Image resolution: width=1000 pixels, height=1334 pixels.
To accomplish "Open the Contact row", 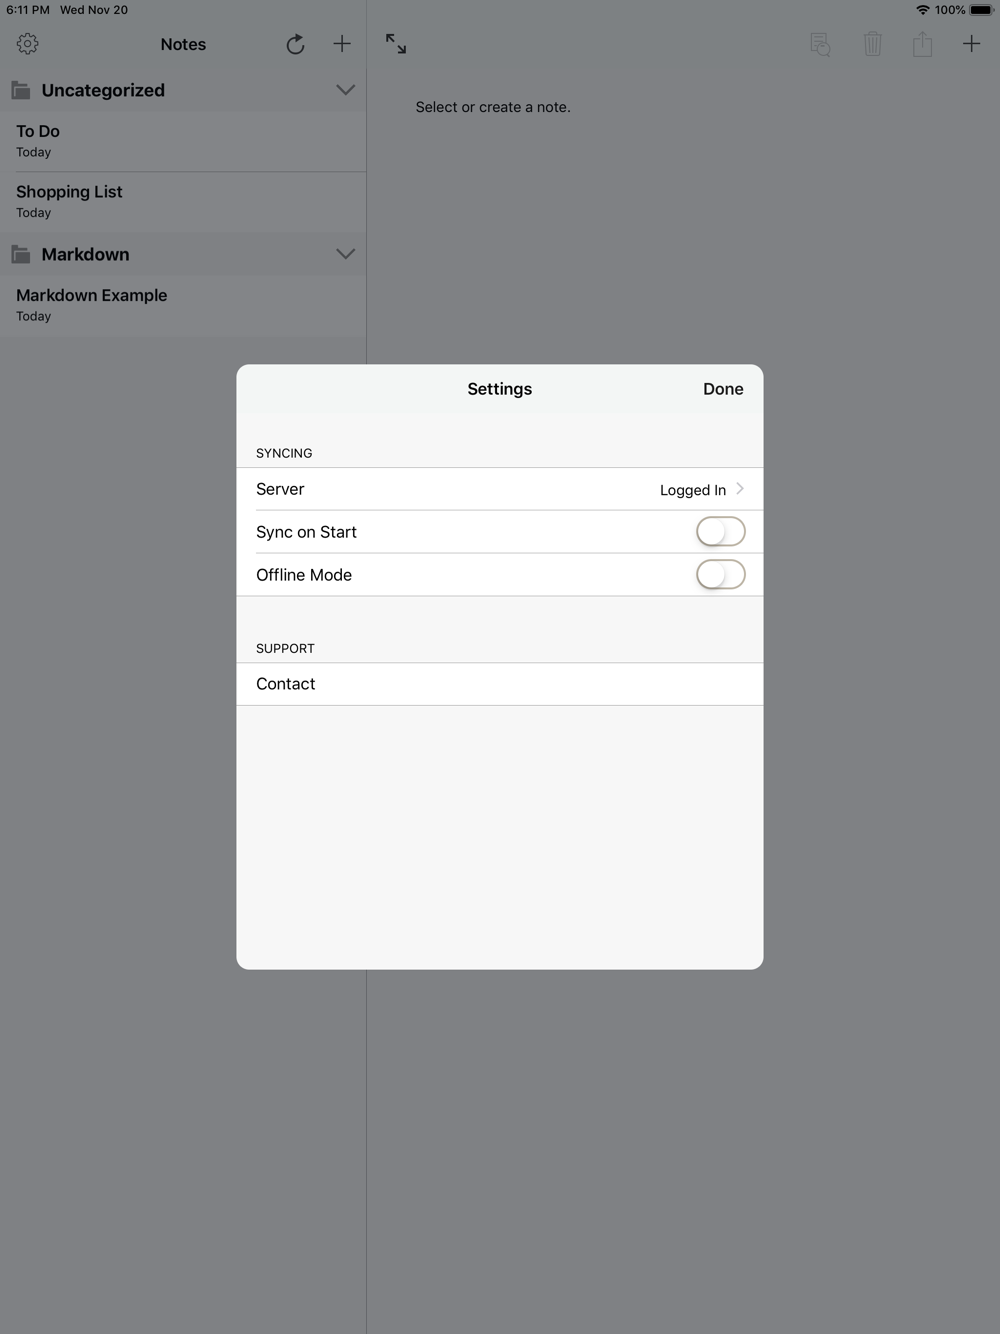I will [x=500, y=684].
